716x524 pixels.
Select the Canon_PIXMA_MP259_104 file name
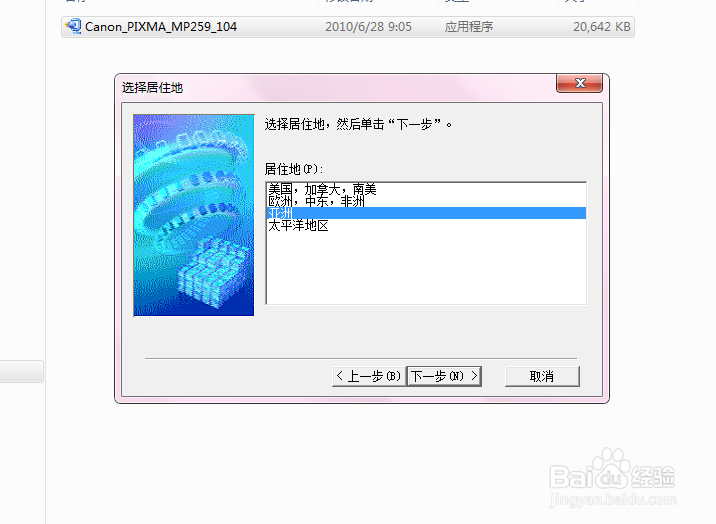point(161,27)
